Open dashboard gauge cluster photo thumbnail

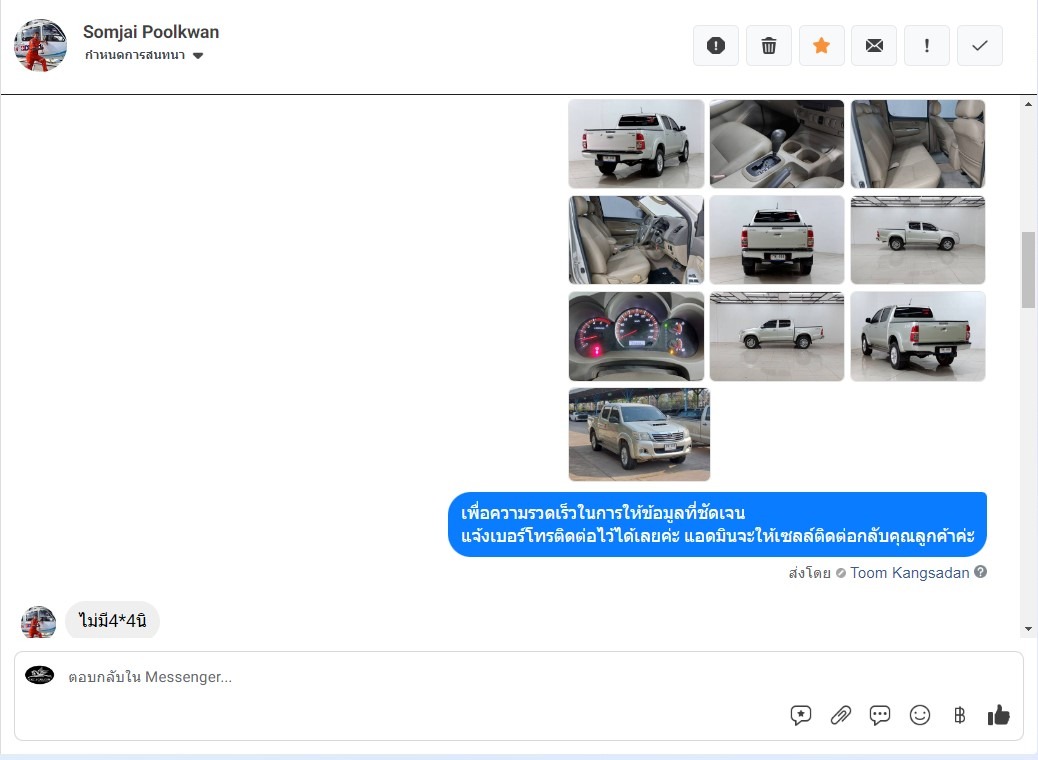click(x=636, y=336)
